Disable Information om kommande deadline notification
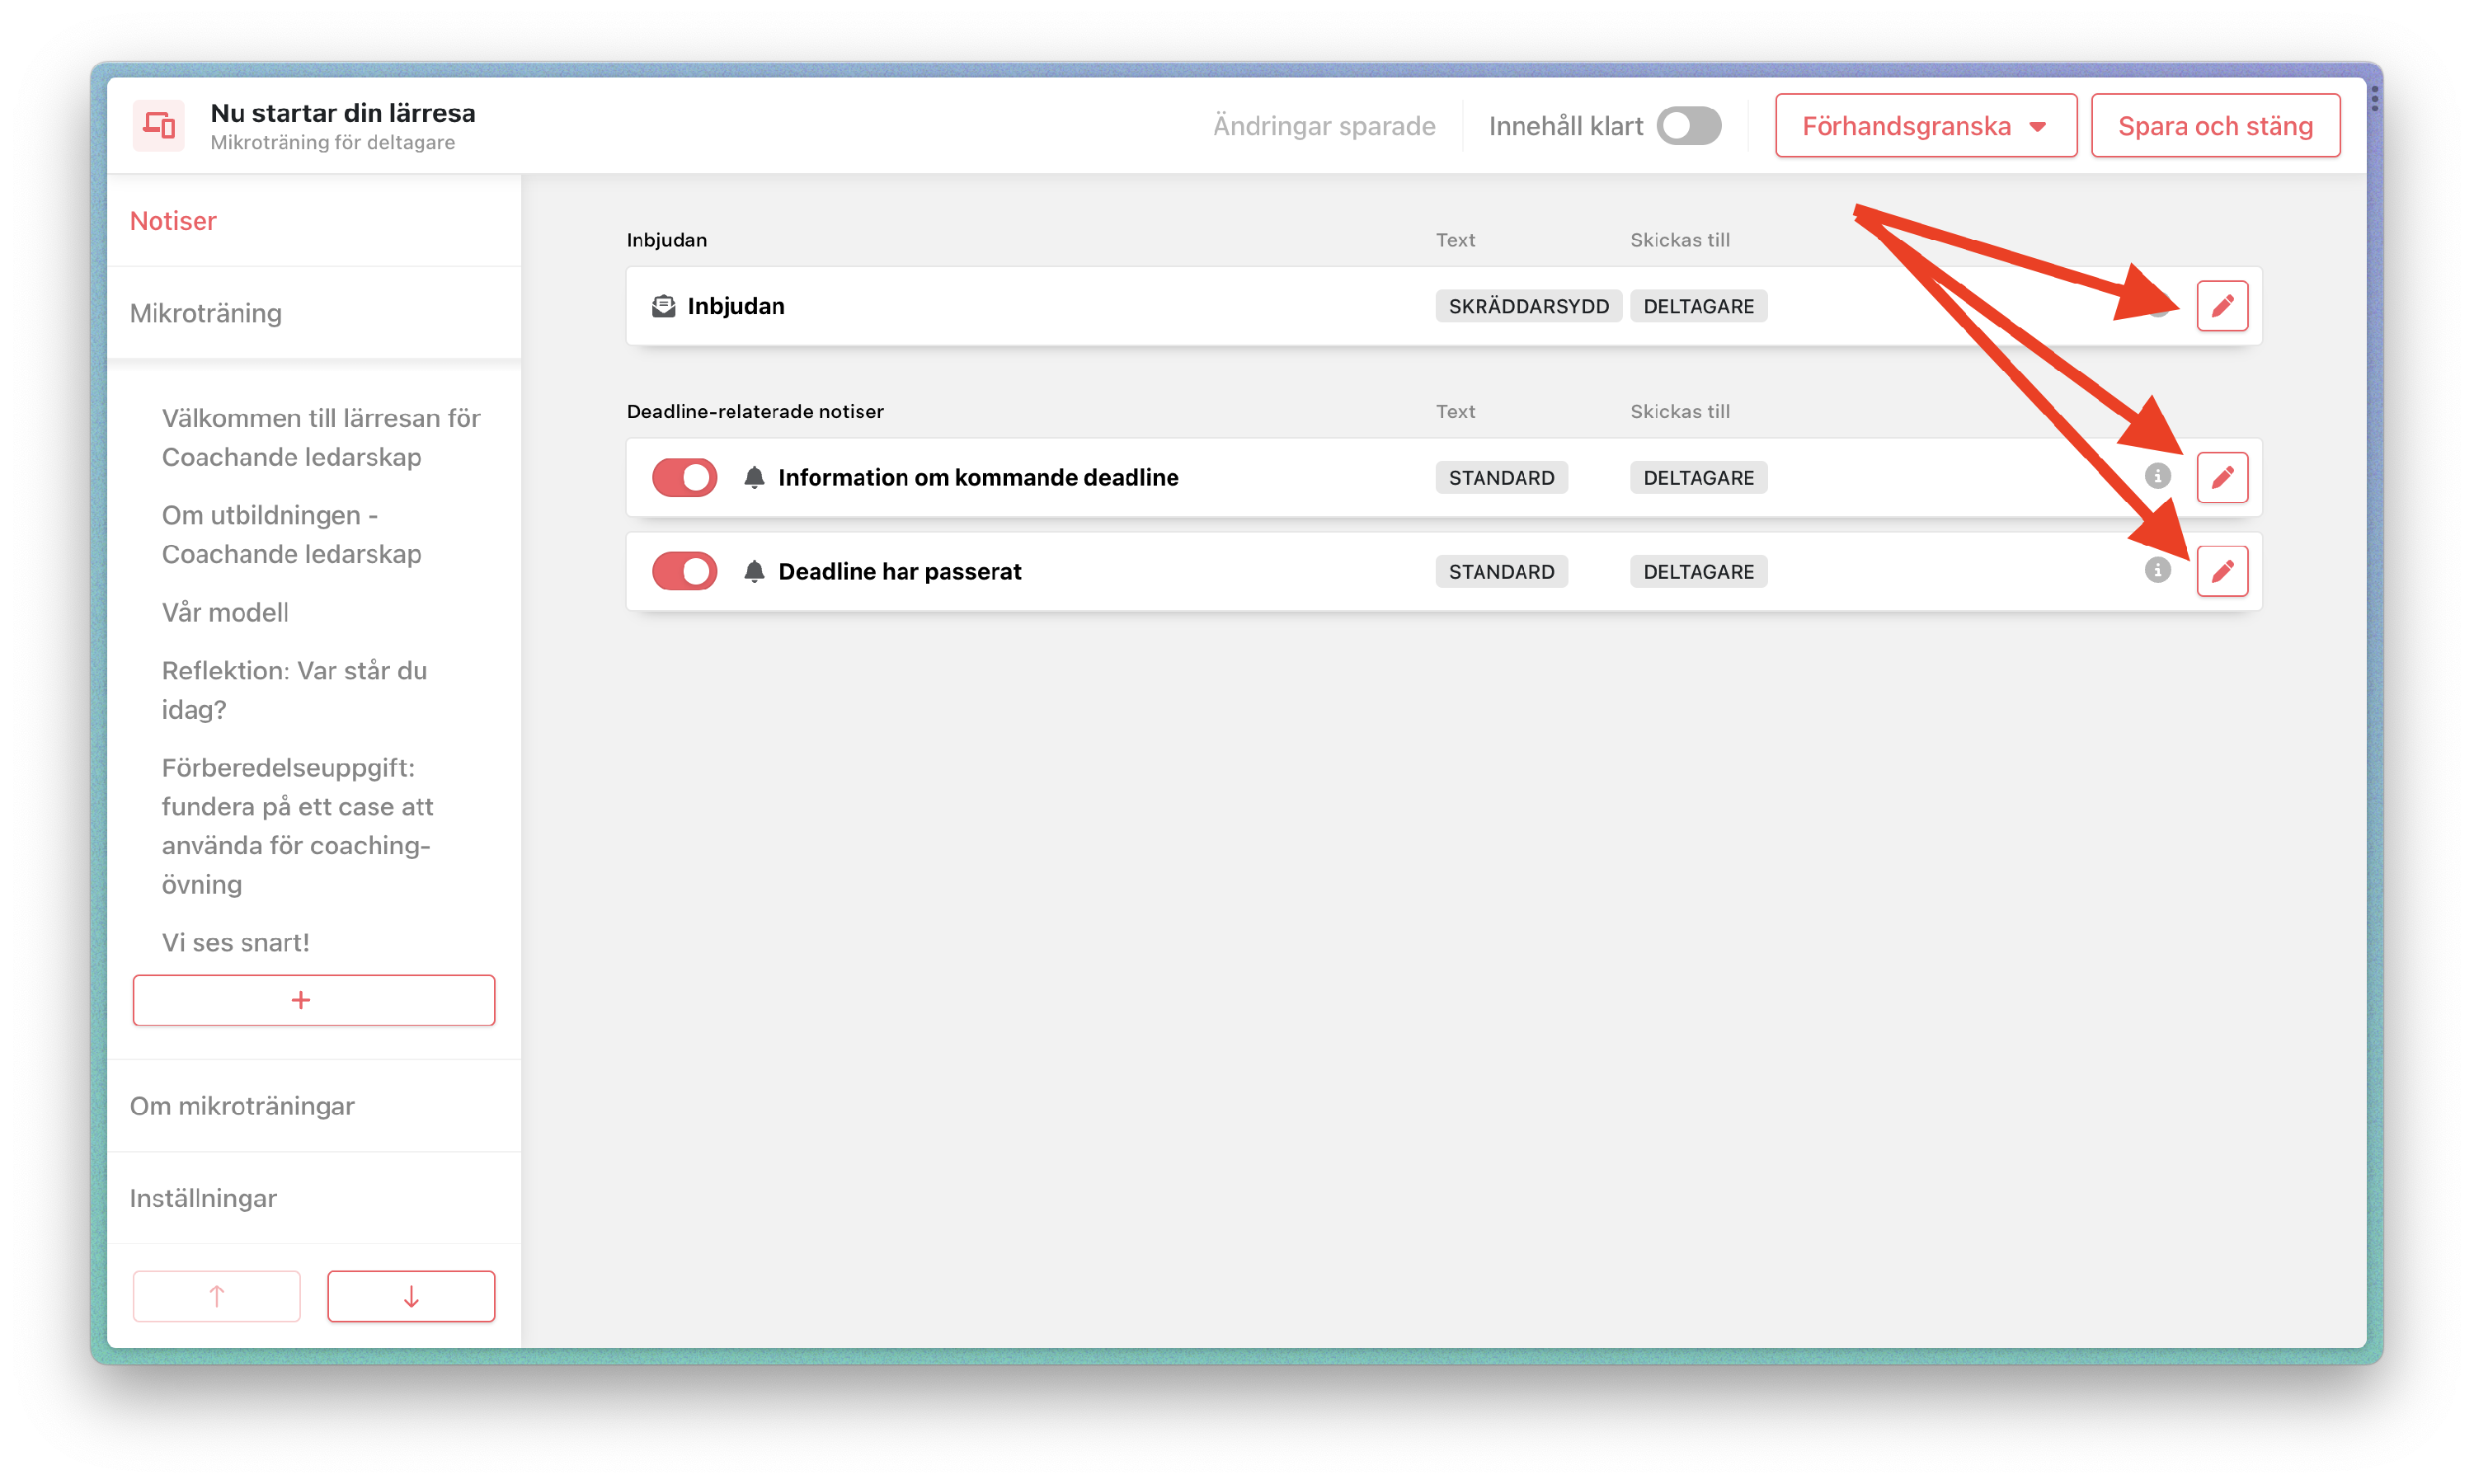2474x1484 pixels. coord(685,477)
